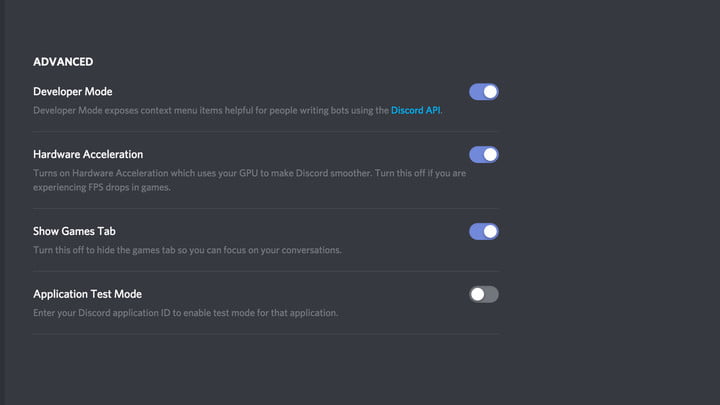Screen dimensions: 720x405
Task: Click the Developer Mode description text
Action: point(237,110)
